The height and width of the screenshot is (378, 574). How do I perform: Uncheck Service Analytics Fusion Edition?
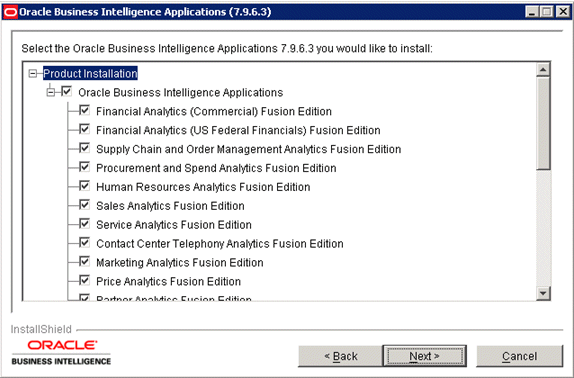85,224
